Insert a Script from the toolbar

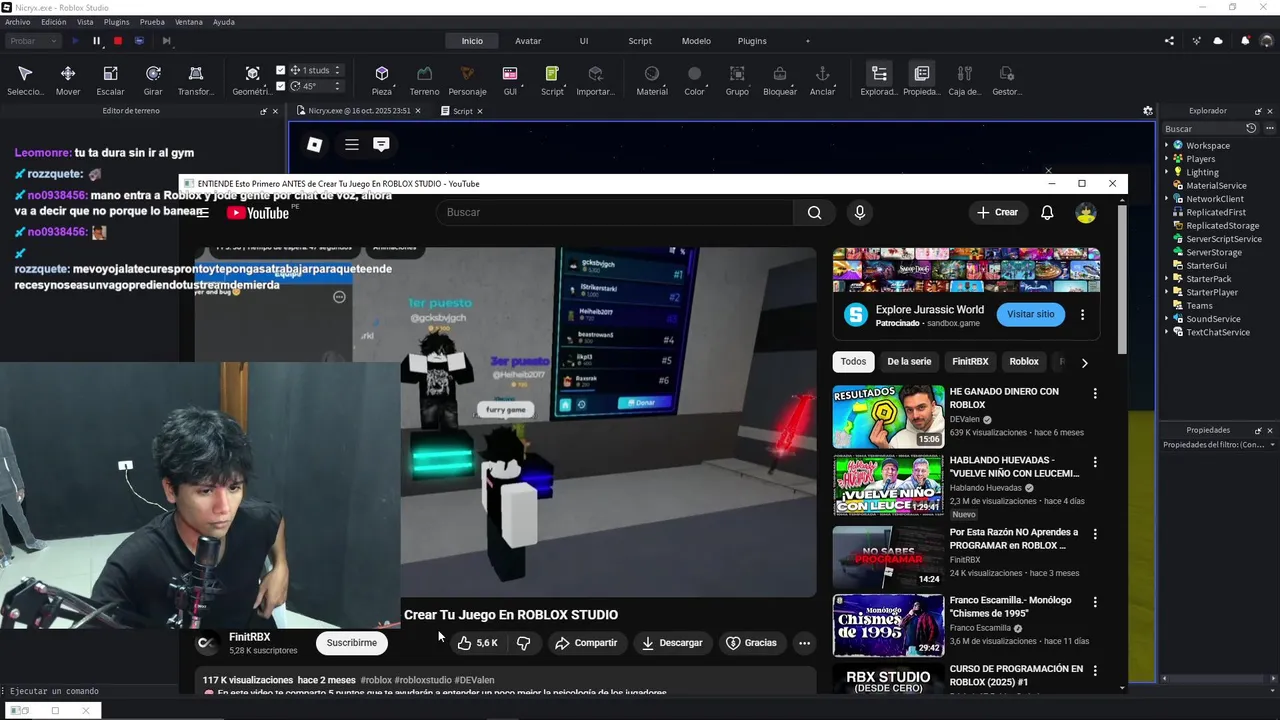coord(552,80)
